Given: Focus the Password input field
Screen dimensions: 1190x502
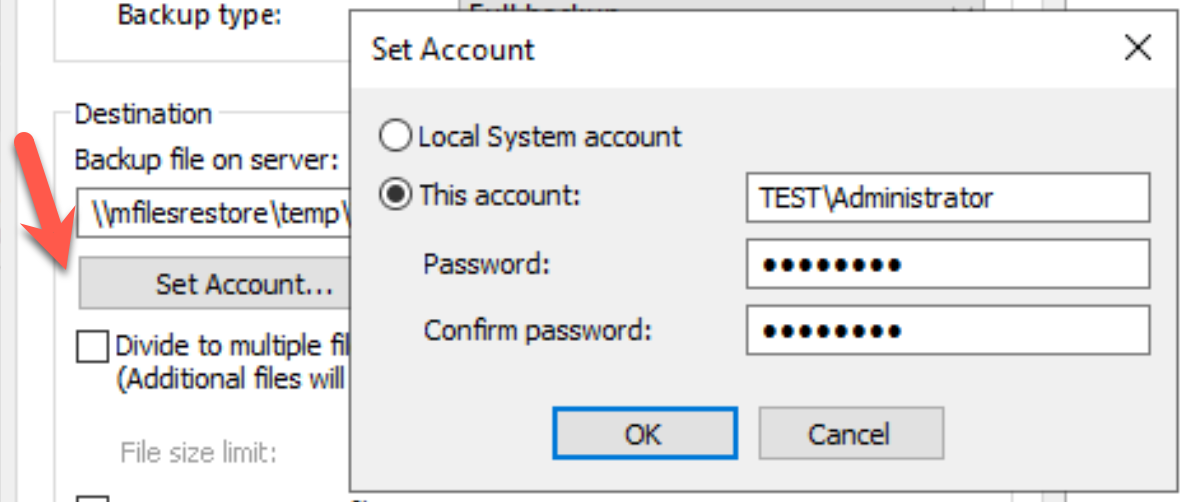Looking at the screenshot, I should (x=948, y=264).
